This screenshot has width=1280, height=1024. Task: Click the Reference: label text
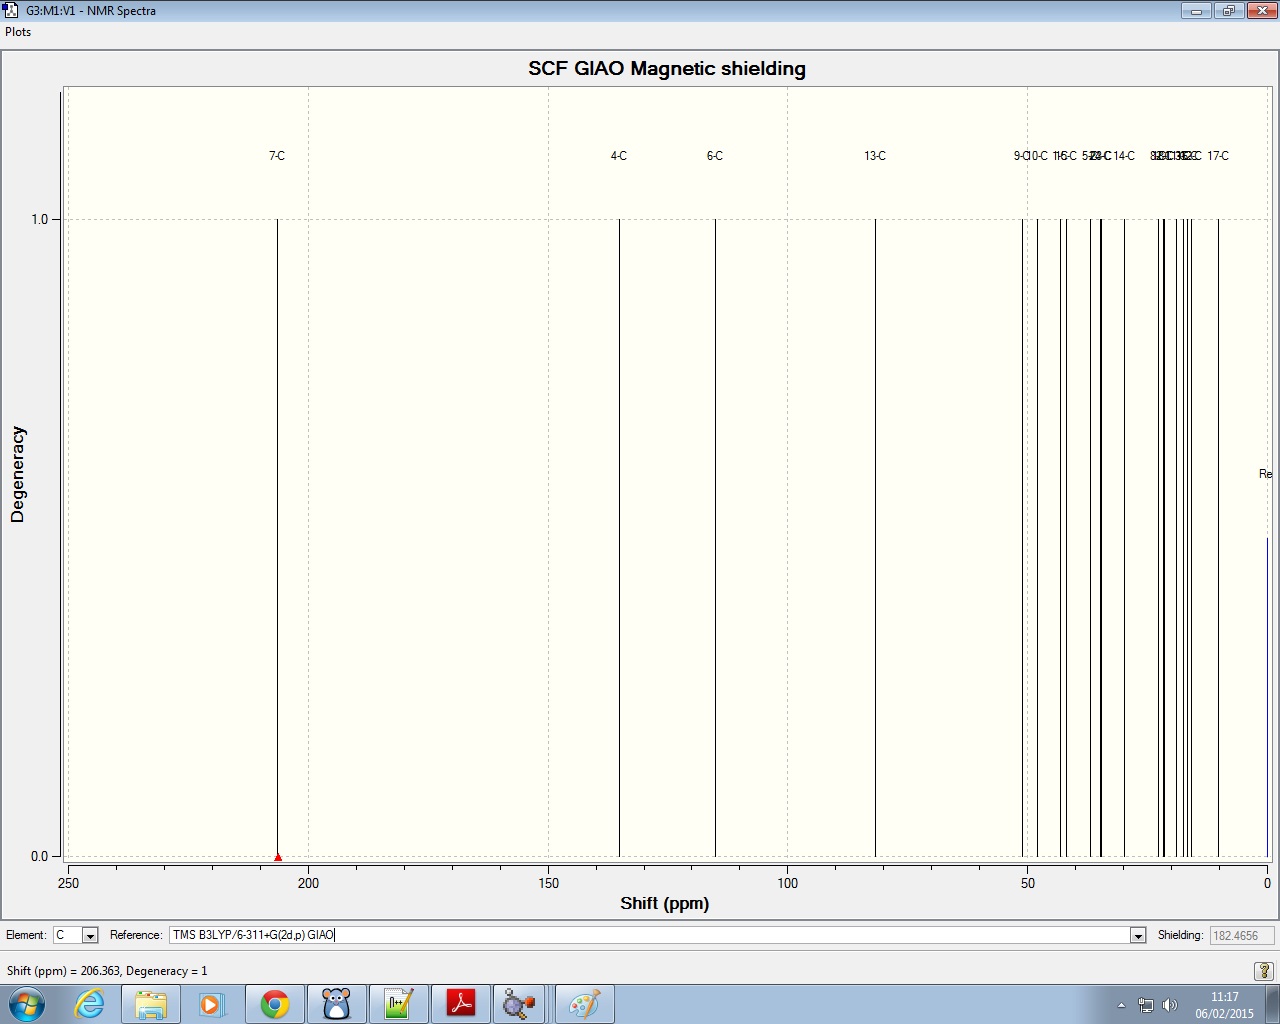(136, 935)
